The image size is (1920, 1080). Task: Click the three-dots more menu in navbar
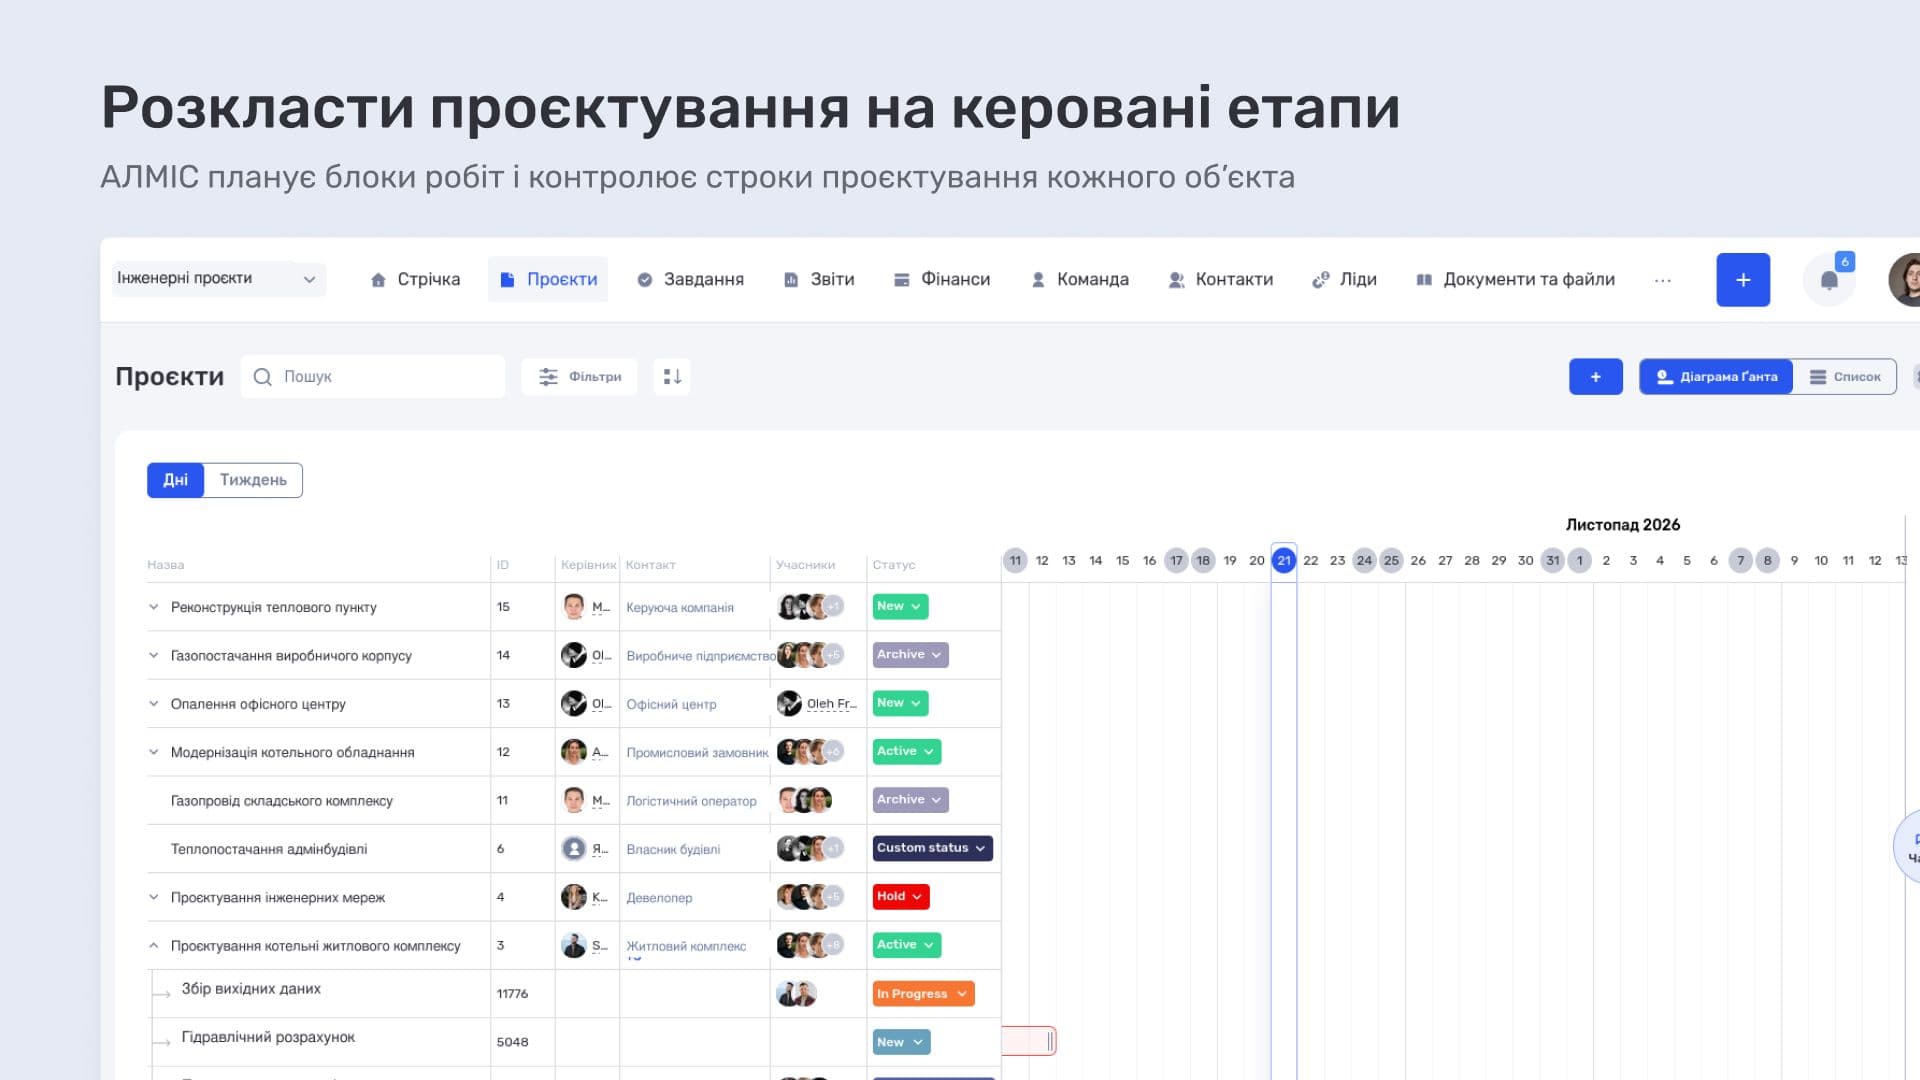[1663, 280]
